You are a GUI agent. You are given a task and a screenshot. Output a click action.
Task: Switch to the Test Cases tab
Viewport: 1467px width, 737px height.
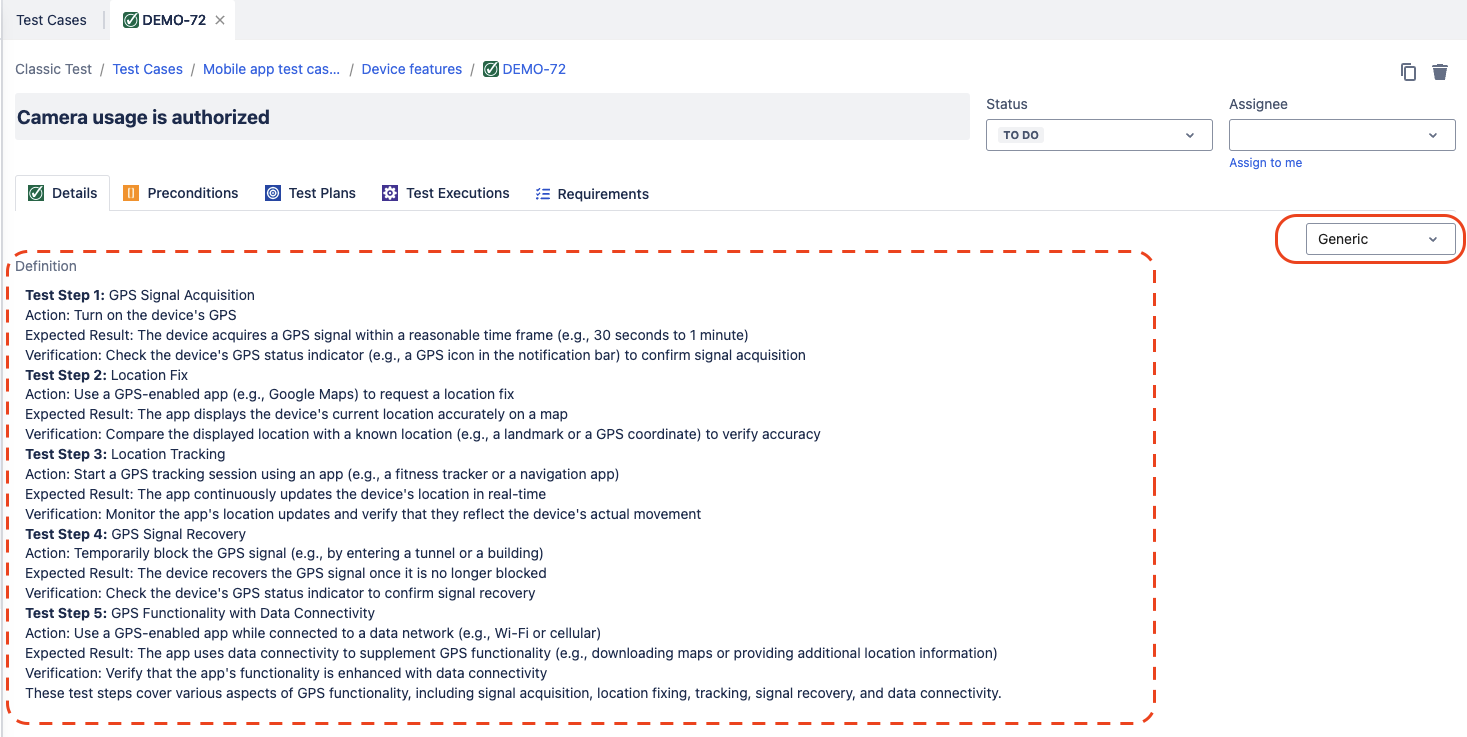[51, 20]
